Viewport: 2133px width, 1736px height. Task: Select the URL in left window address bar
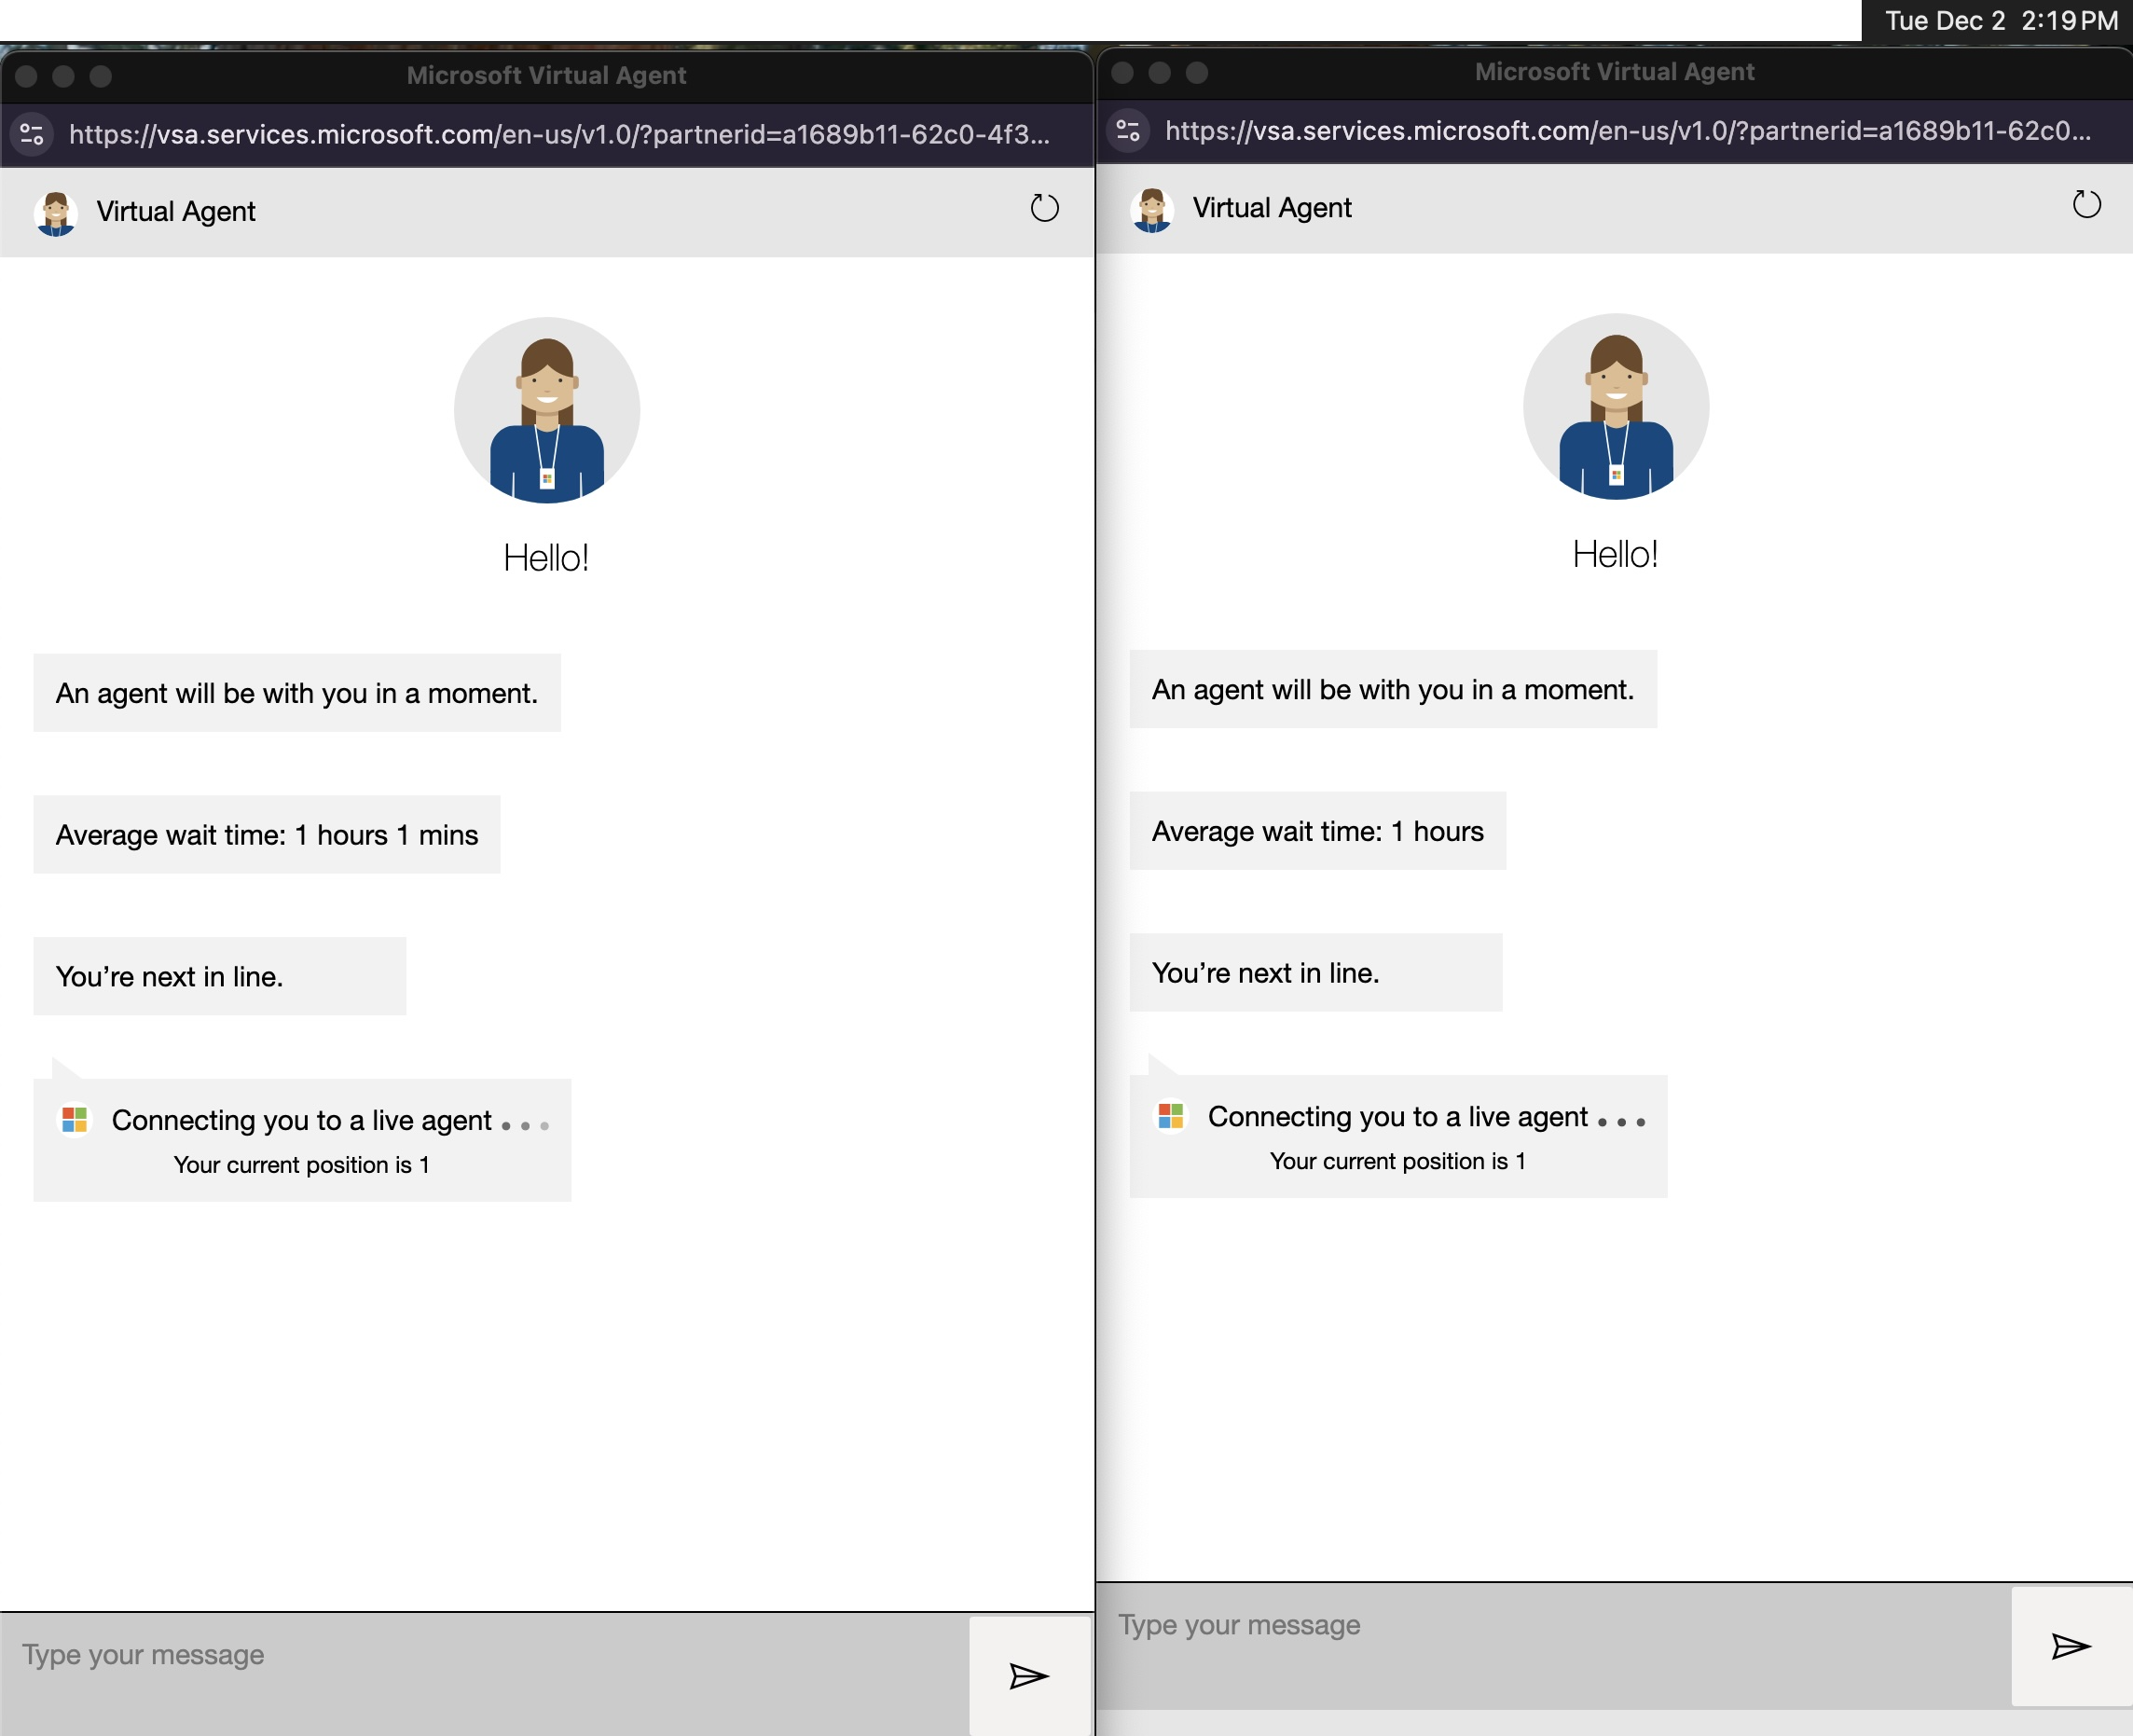coord(560,134)
